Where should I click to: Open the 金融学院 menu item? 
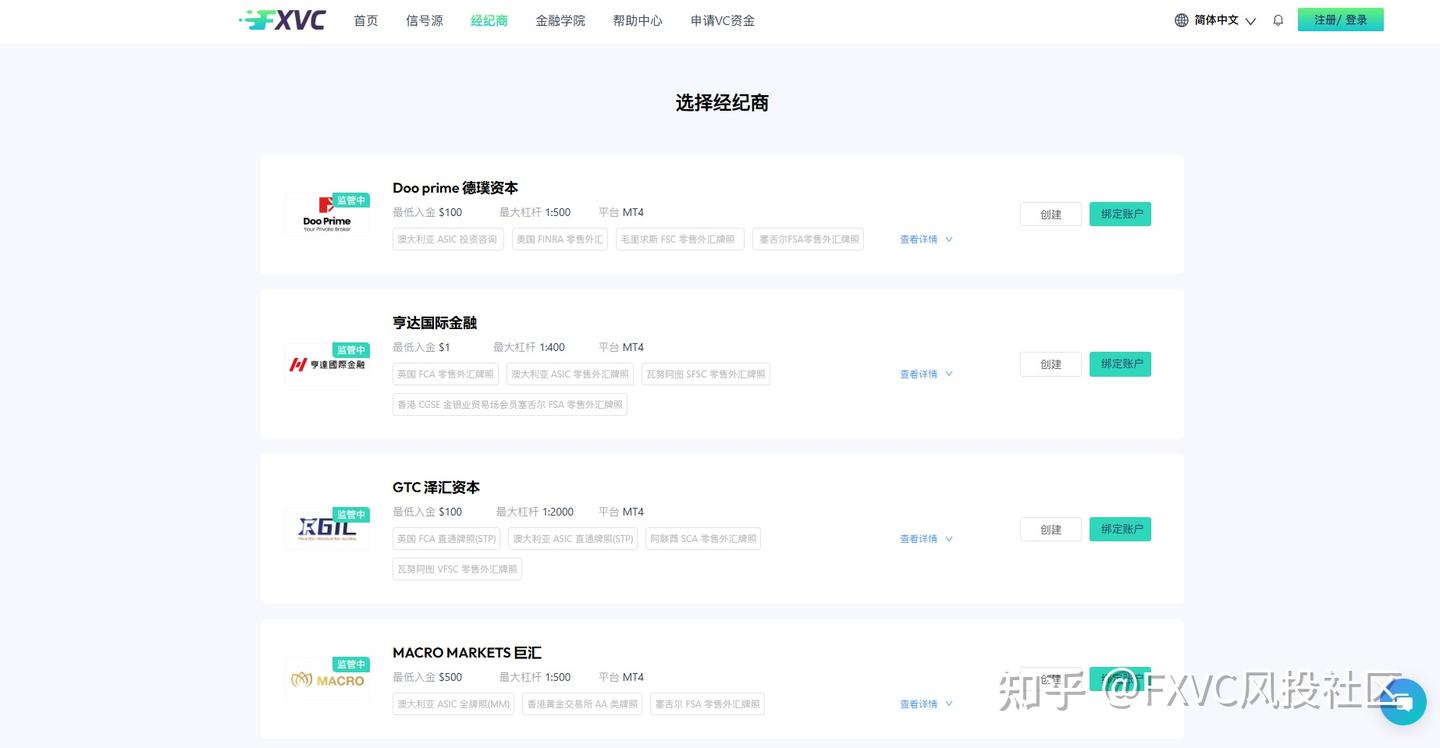(560, 20)
